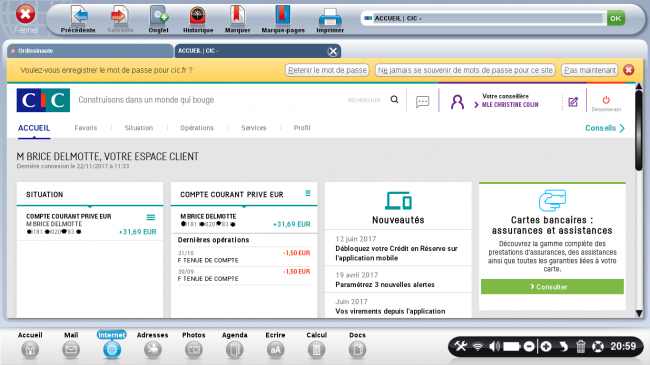
Task: Open Vos virements depuis l'application news
Action: [390, 311]
